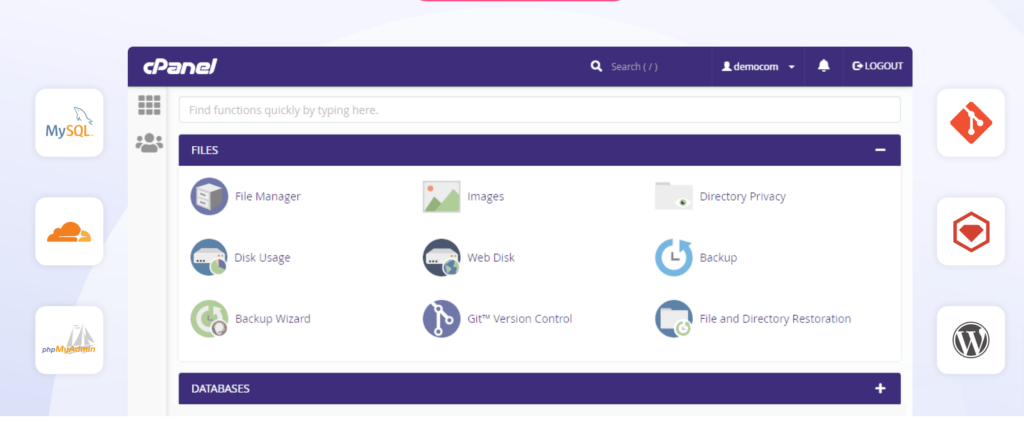Launch the Backup Wizard icon
Screen dimensions: 1024x422
tap(209, 319)
